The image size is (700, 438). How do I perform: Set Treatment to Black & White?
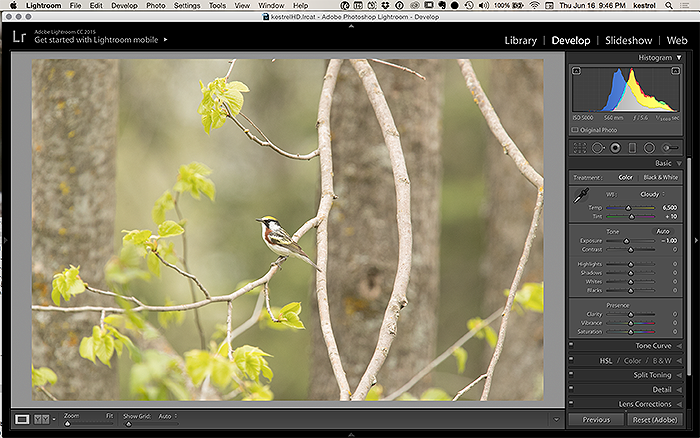(x=660, y=177)
